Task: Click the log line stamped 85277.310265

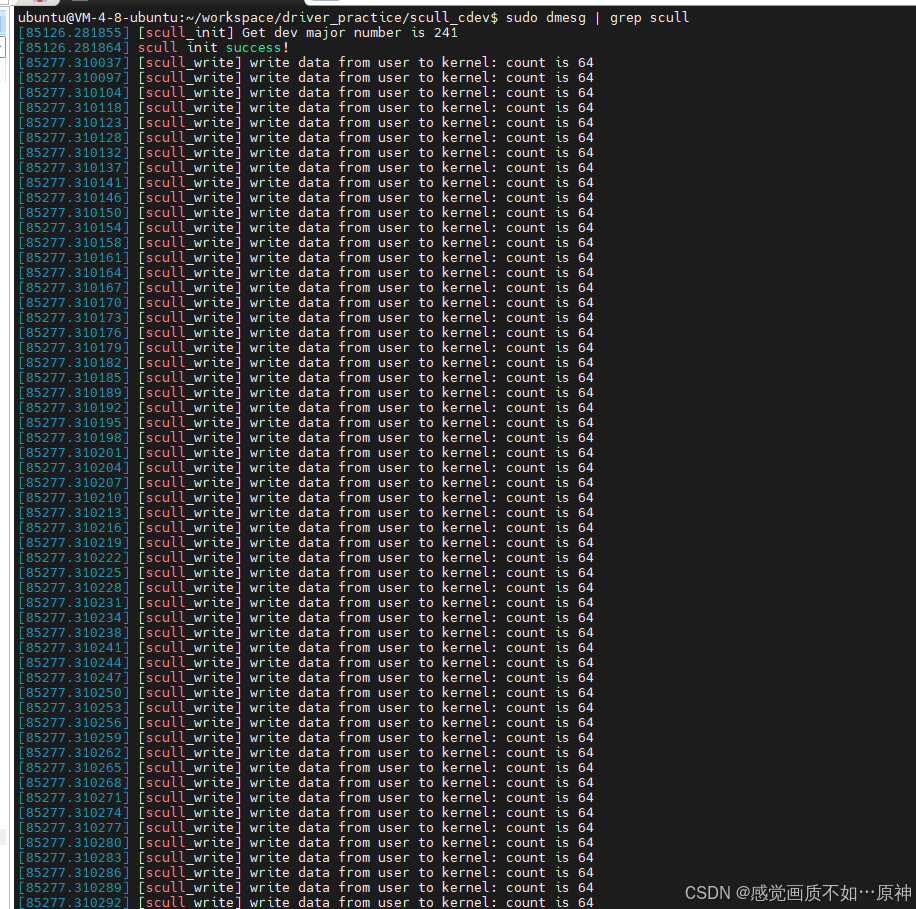Action: pos(306,768)
